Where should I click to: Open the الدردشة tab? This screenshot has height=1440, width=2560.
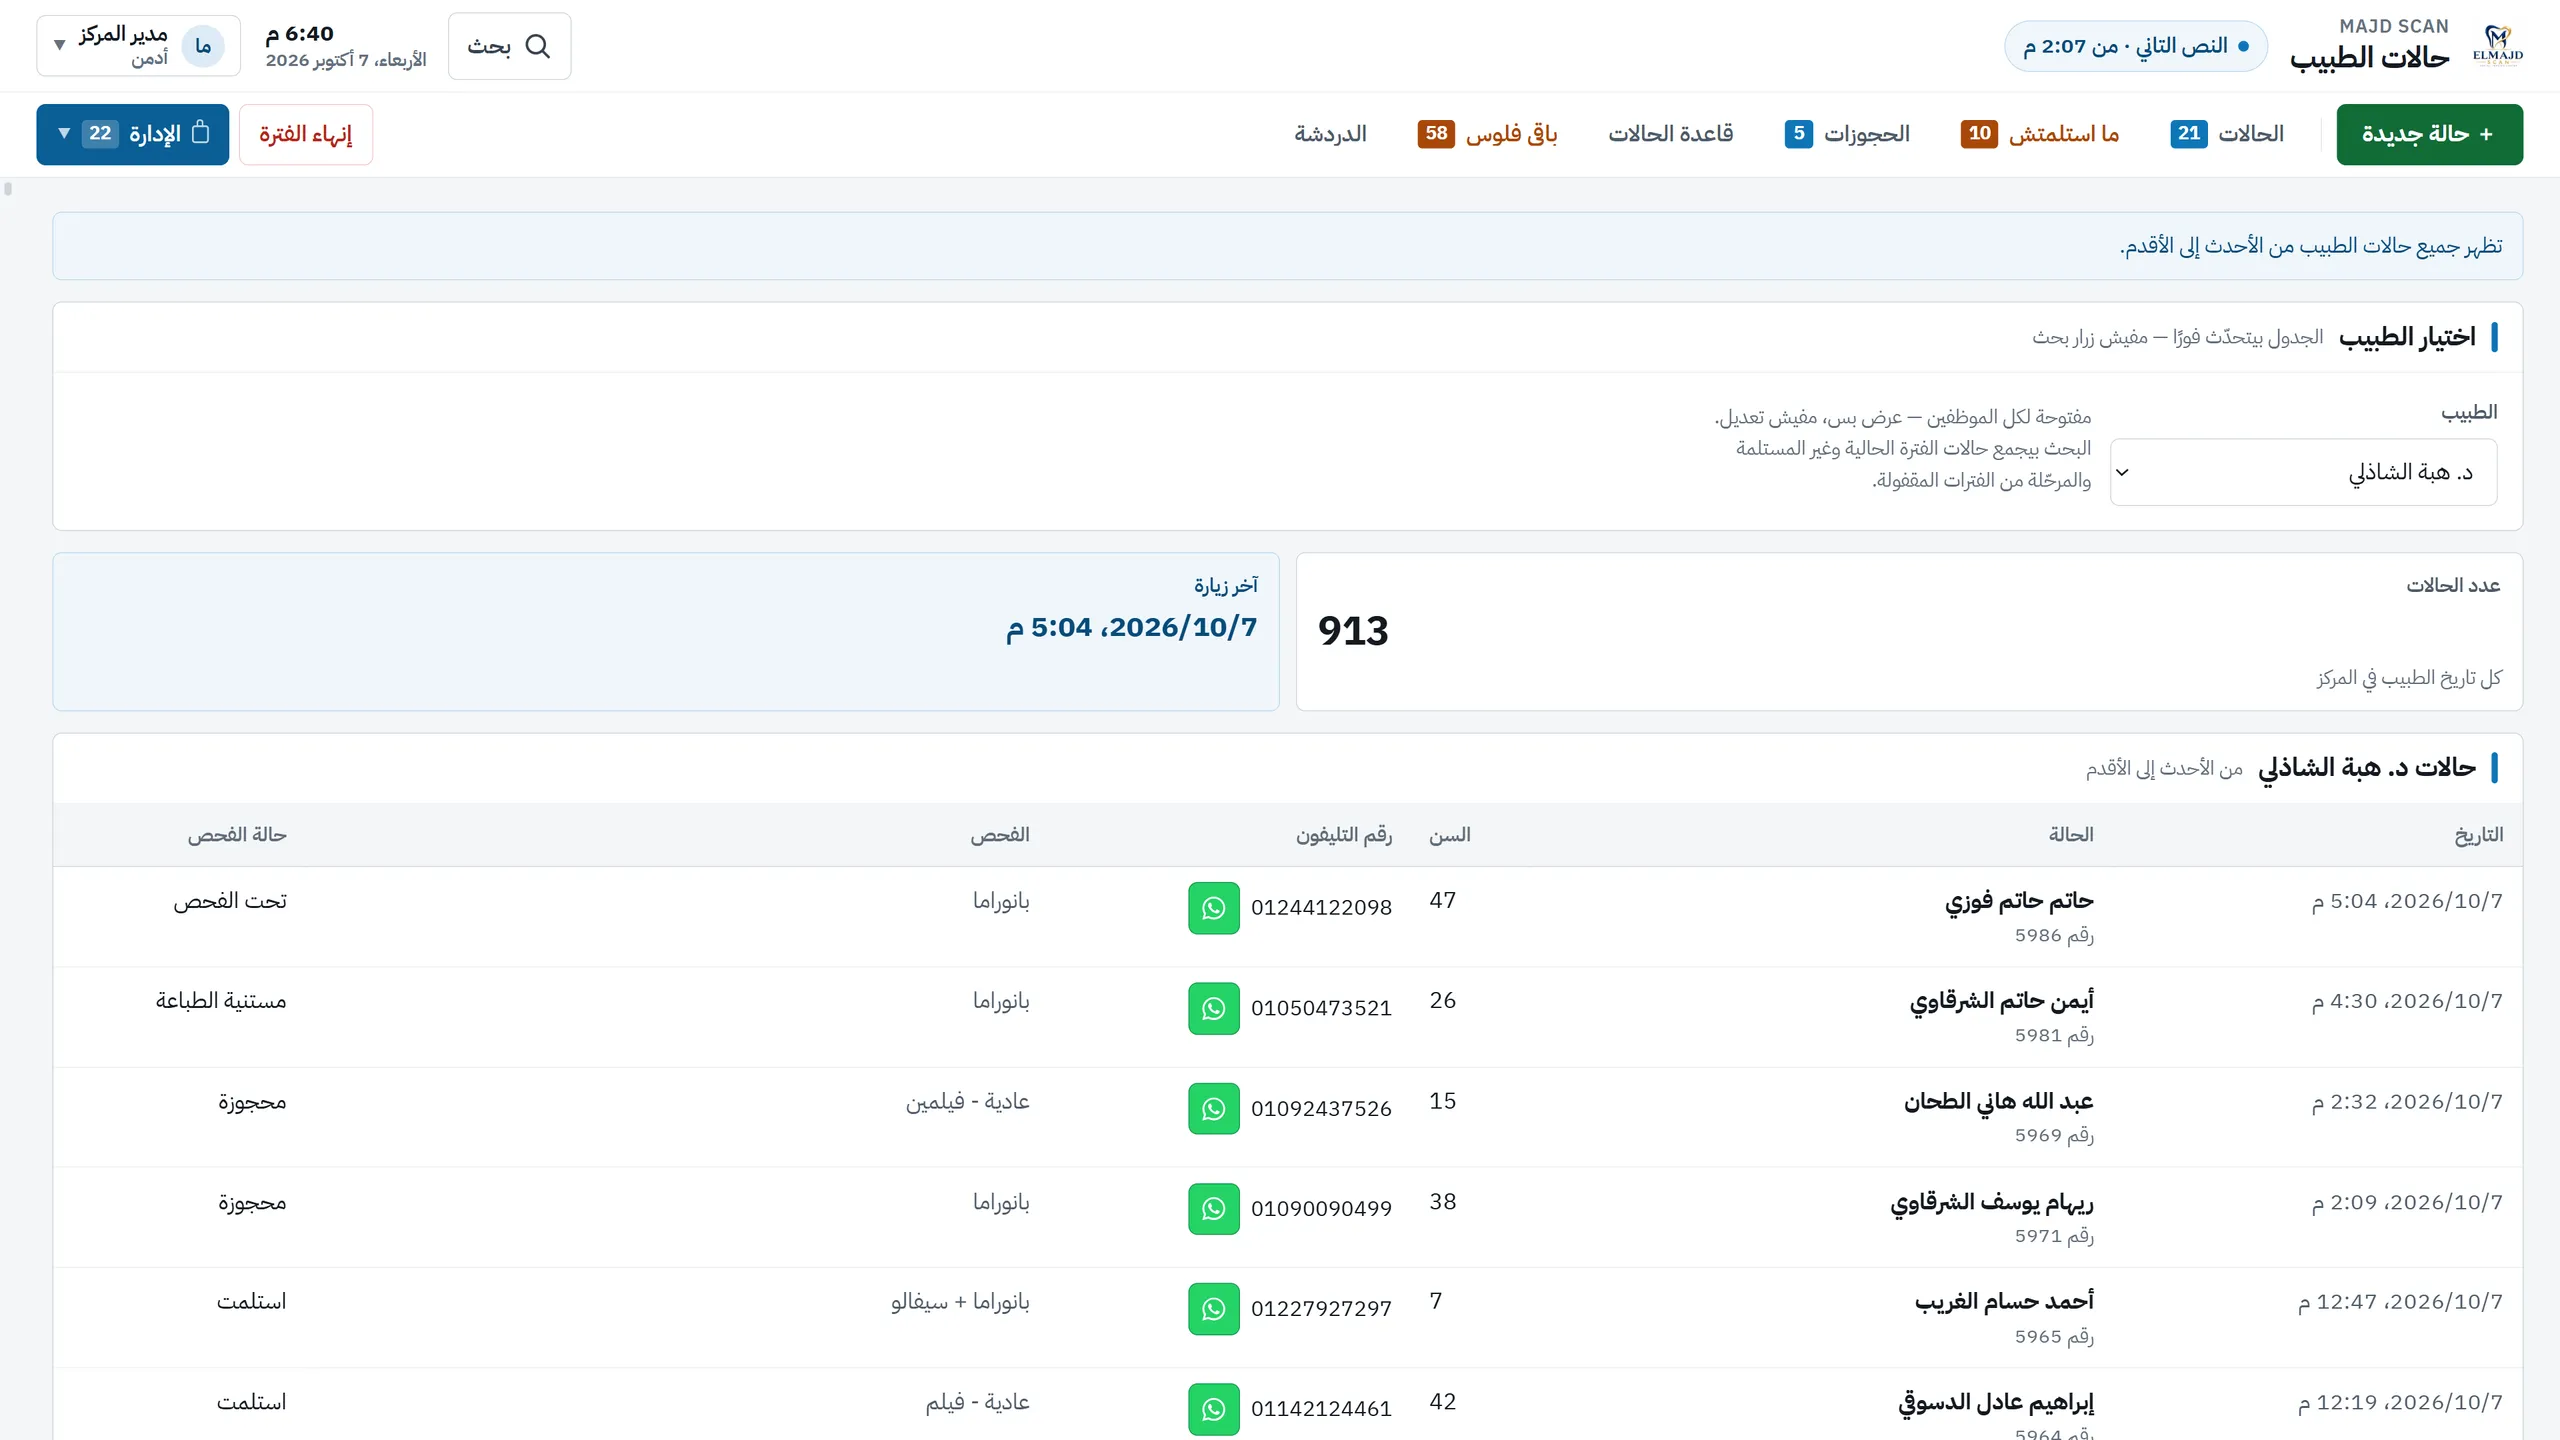[x=1330, y=134]
